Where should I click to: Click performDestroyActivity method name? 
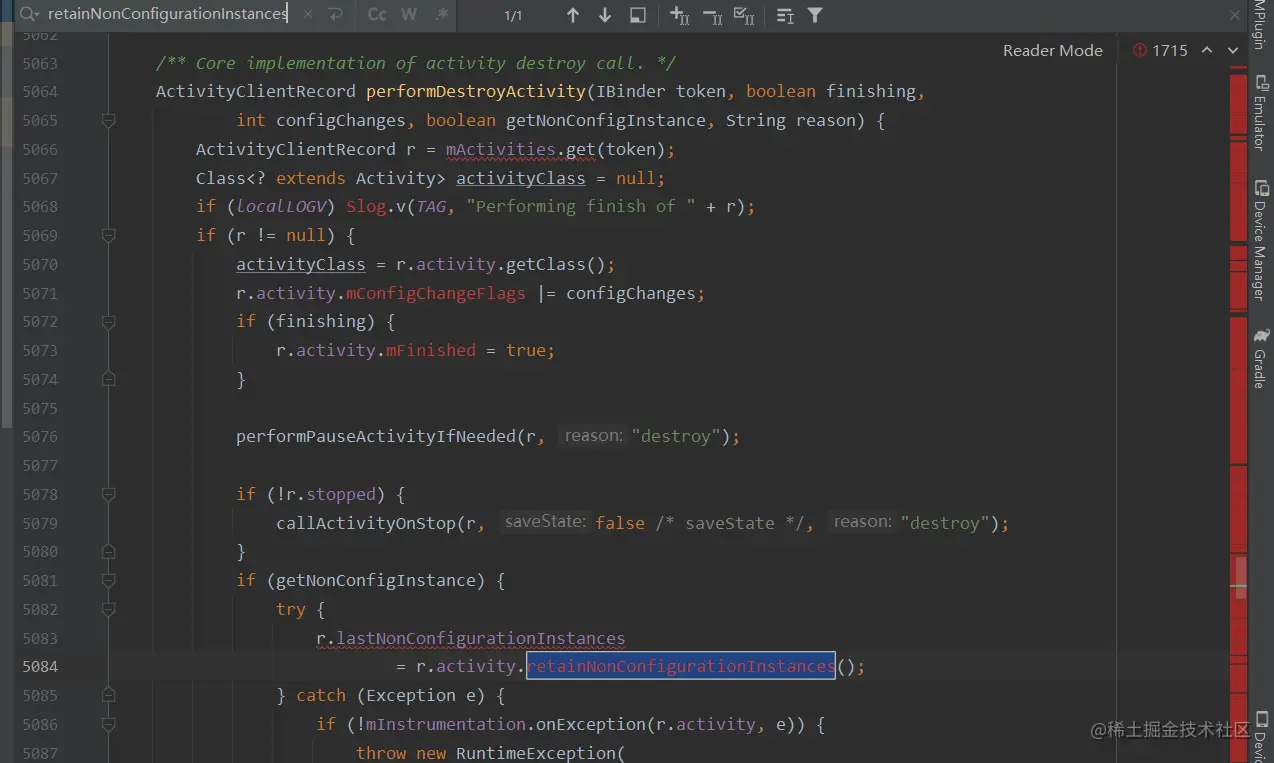(475, 91)
